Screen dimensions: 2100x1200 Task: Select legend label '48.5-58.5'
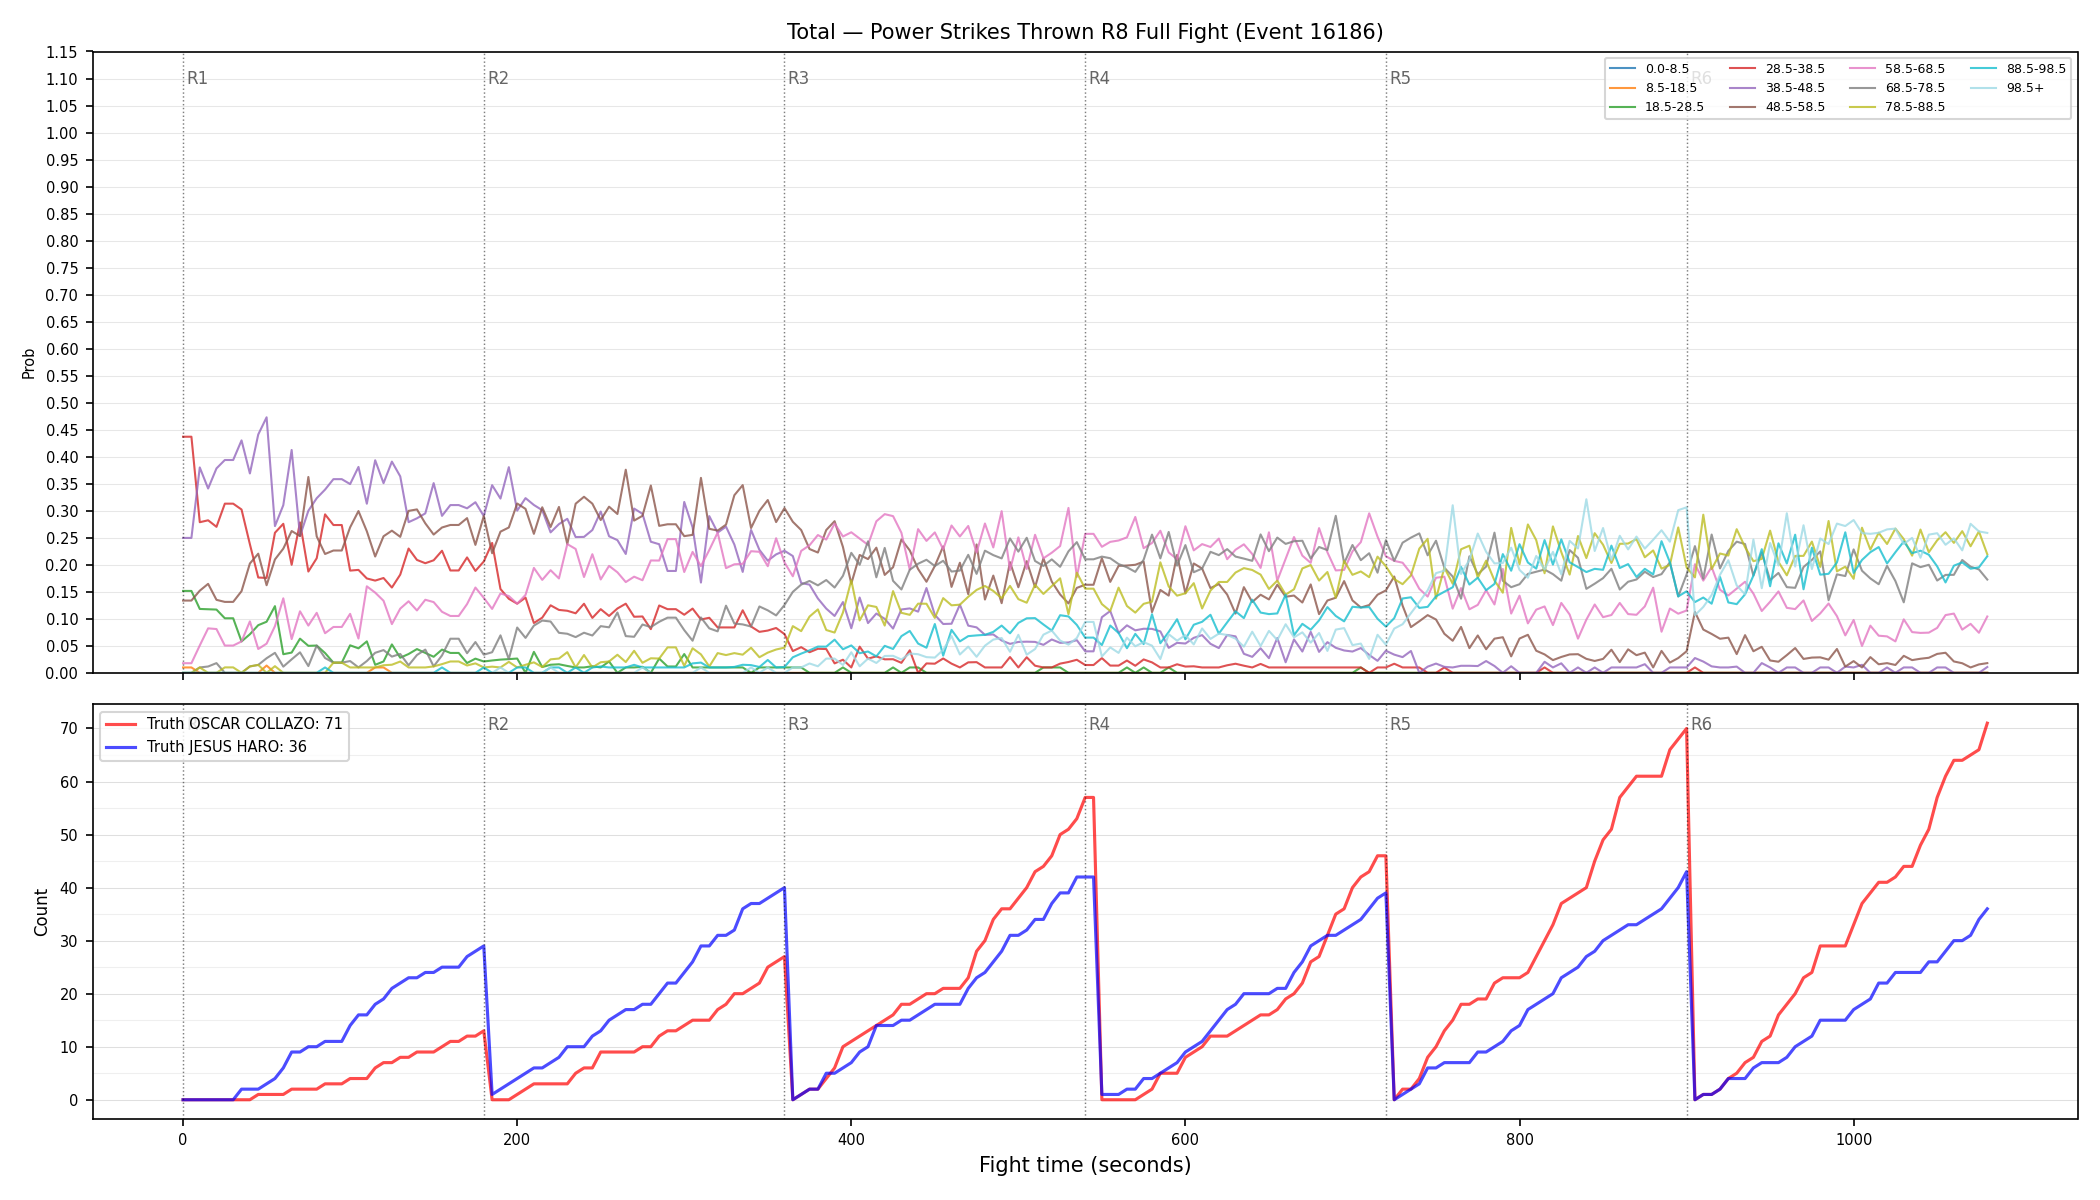tap(1795, 107)
